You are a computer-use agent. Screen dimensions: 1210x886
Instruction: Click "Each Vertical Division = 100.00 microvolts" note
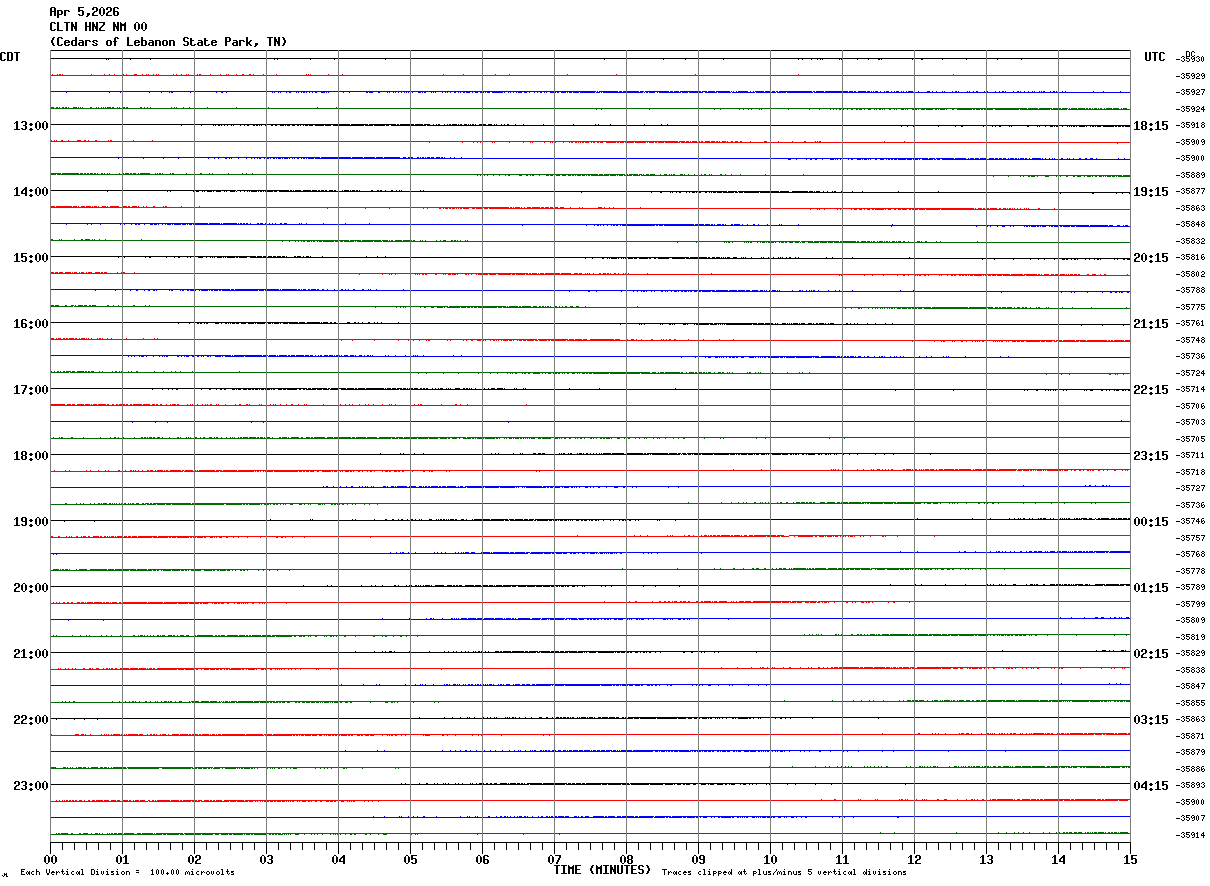point(127,872)
